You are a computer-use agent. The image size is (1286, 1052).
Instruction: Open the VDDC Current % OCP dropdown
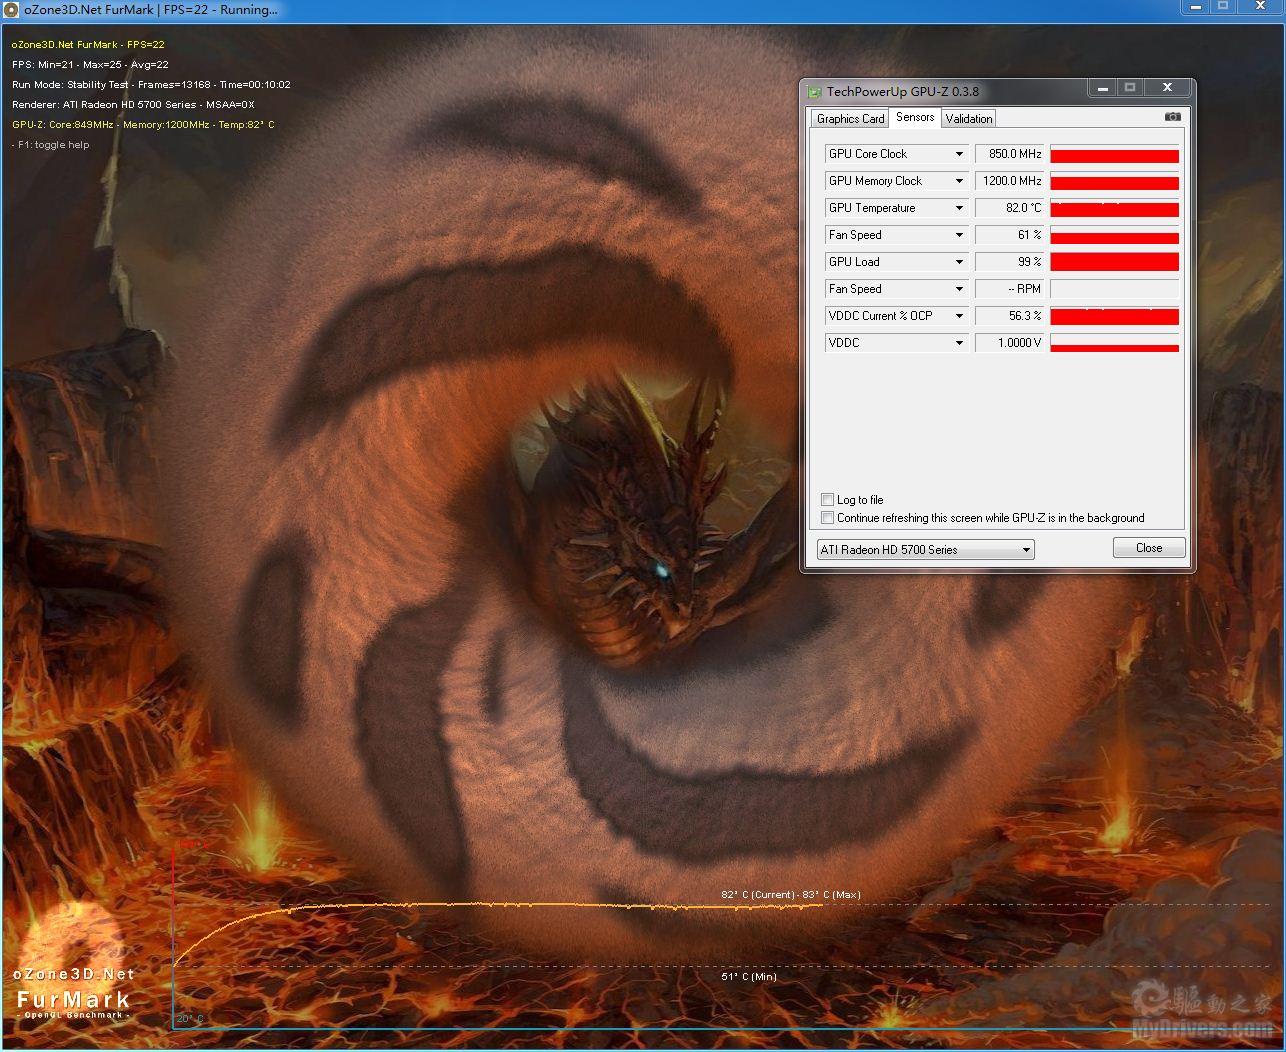[958, 316]
